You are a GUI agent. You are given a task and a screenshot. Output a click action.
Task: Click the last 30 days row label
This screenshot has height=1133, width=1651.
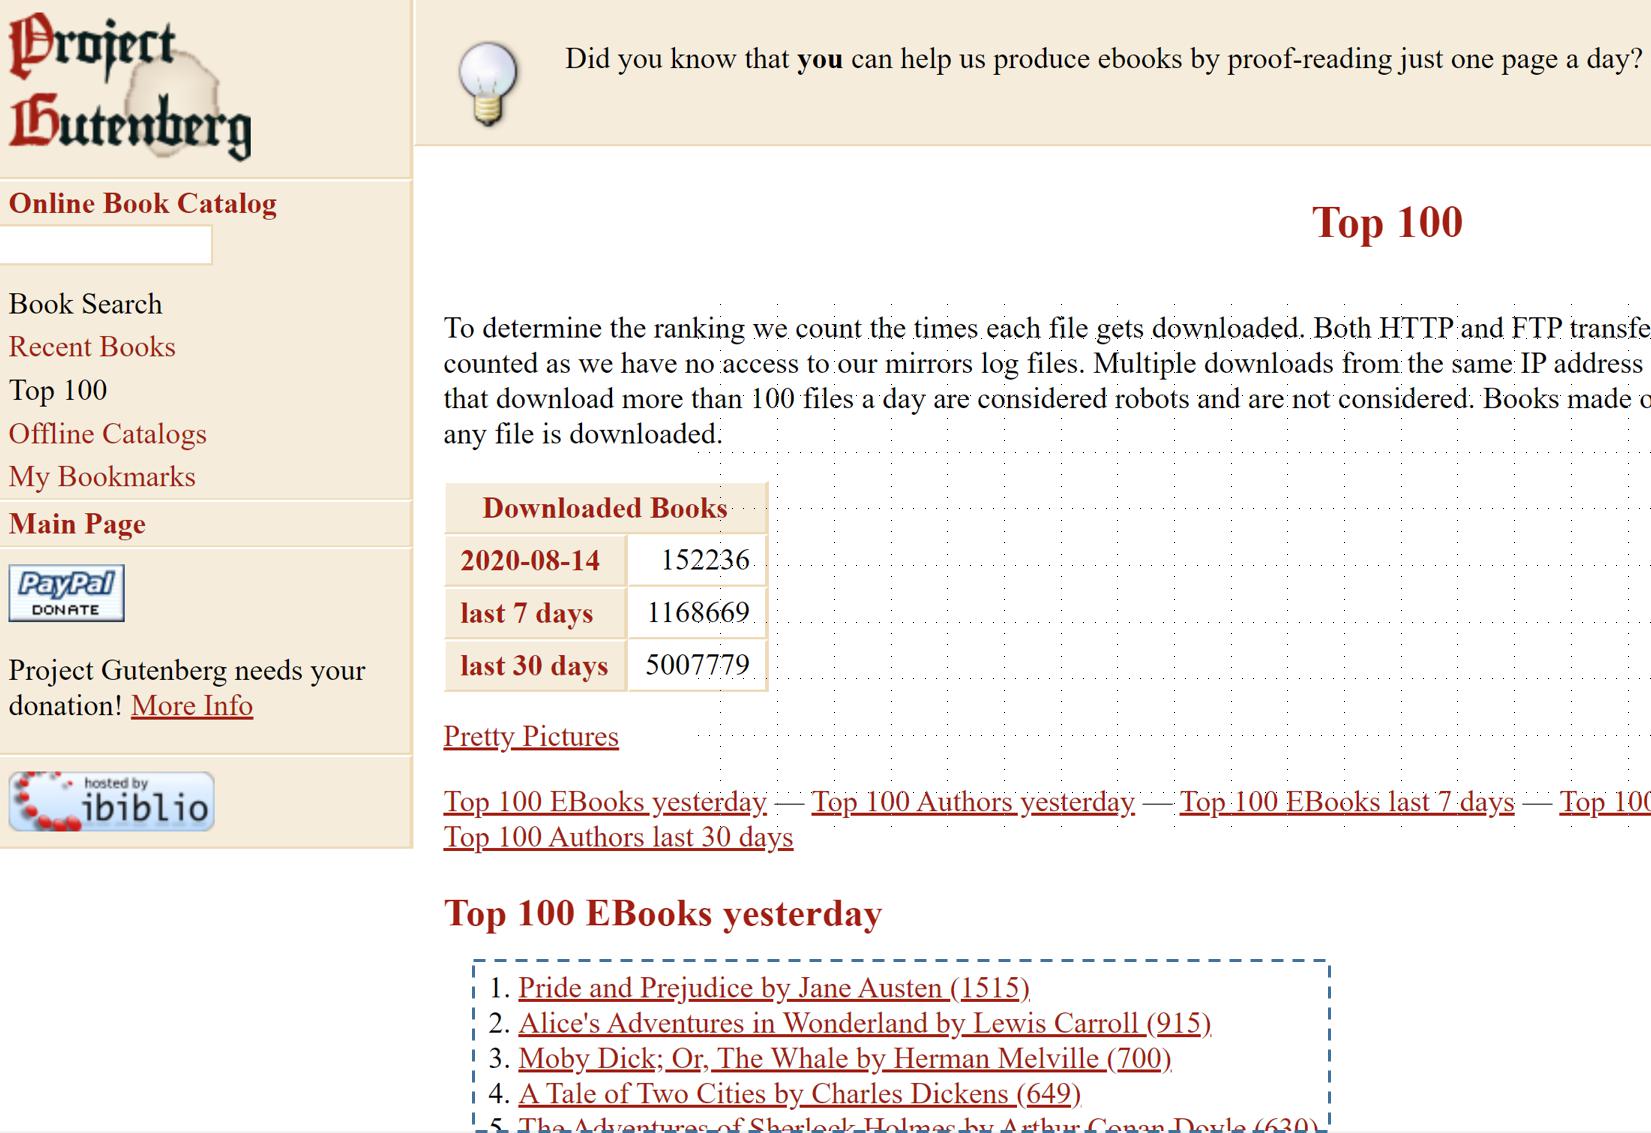coord(535,666)
